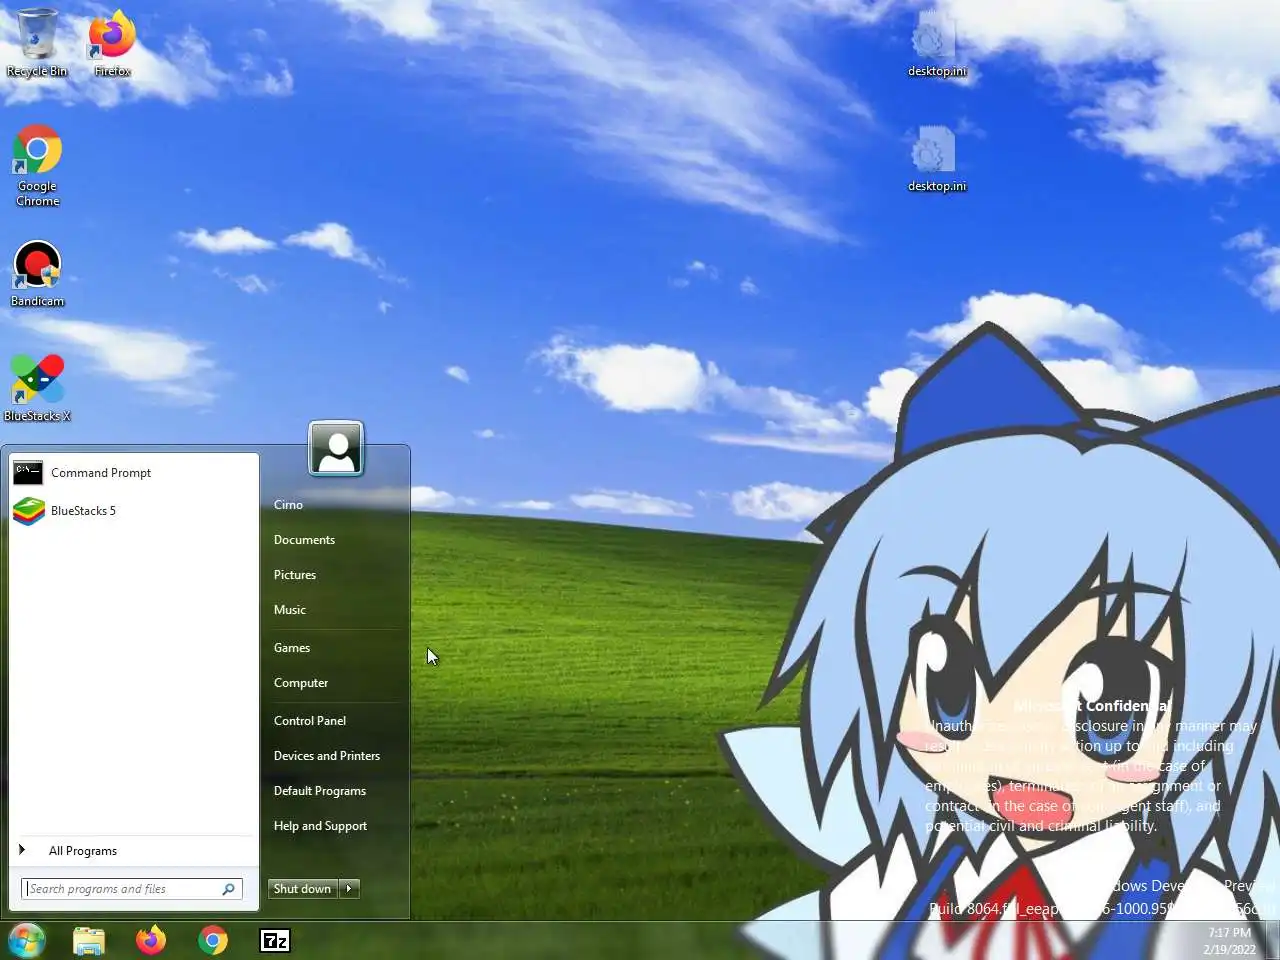
Task: Expand All Programs list
Action: pyautogui.click(x=134, y=851)
